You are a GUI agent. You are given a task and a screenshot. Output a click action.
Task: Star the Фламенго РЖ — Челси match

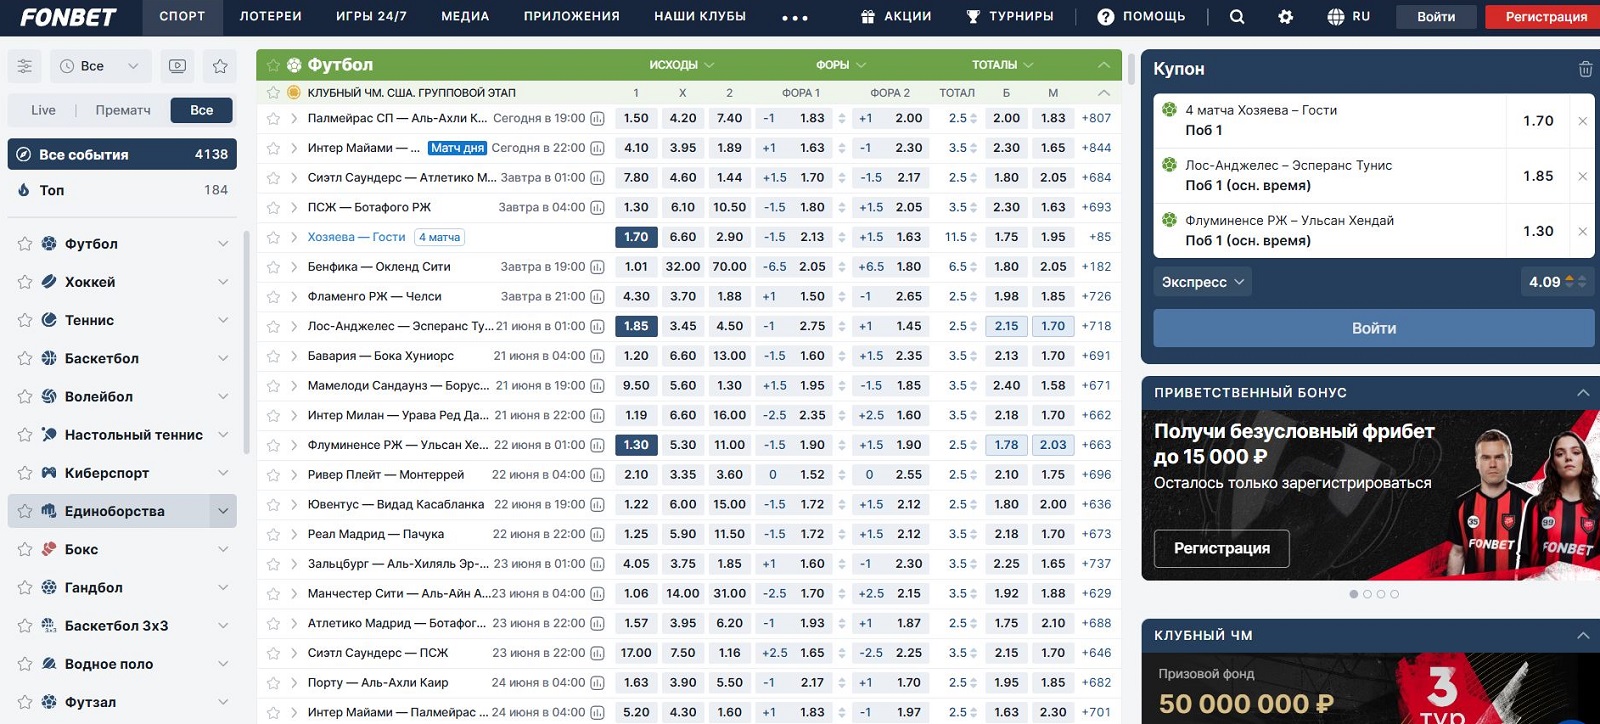coord(273,297)
